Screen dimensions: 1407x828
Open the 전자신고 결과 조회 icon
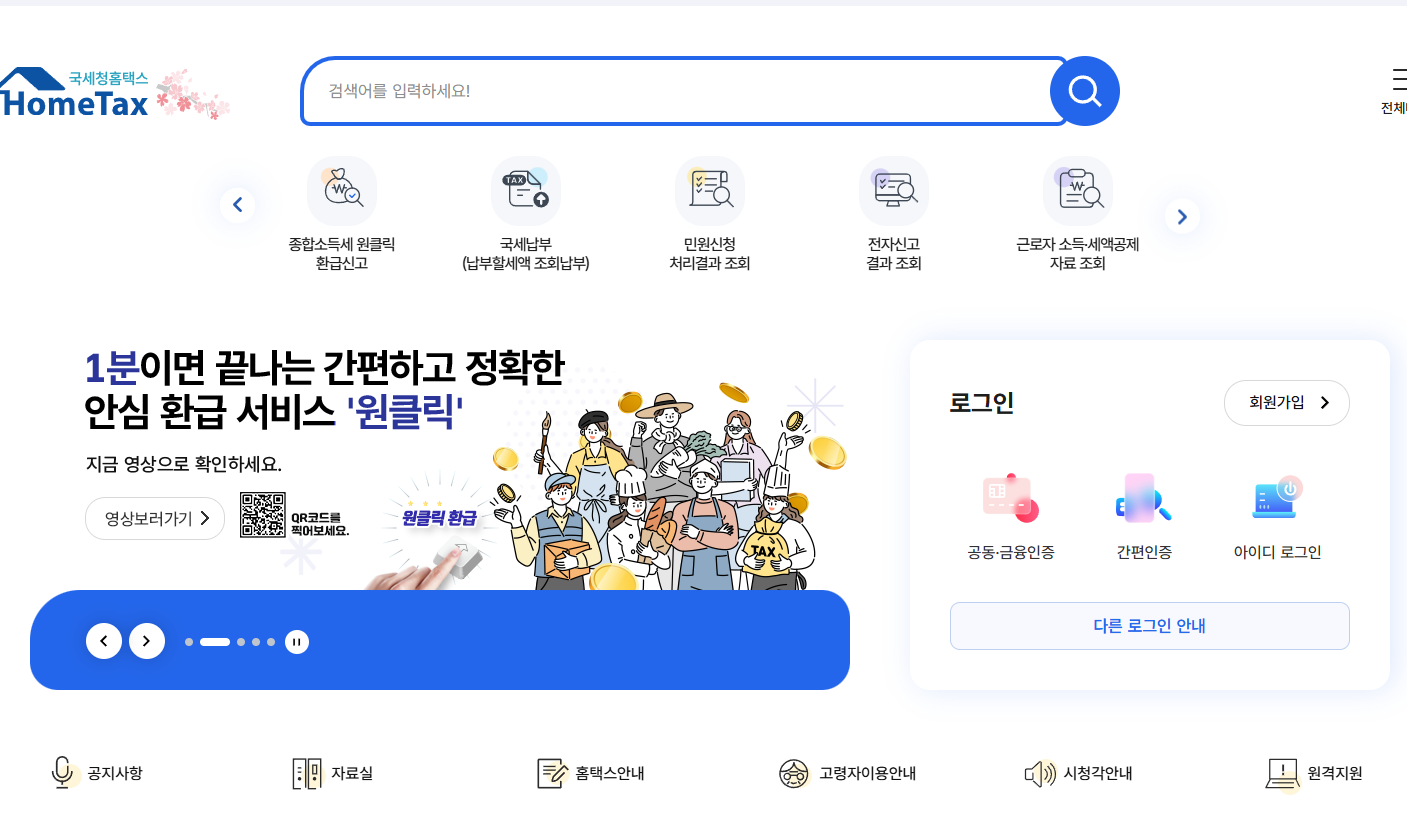894,190
